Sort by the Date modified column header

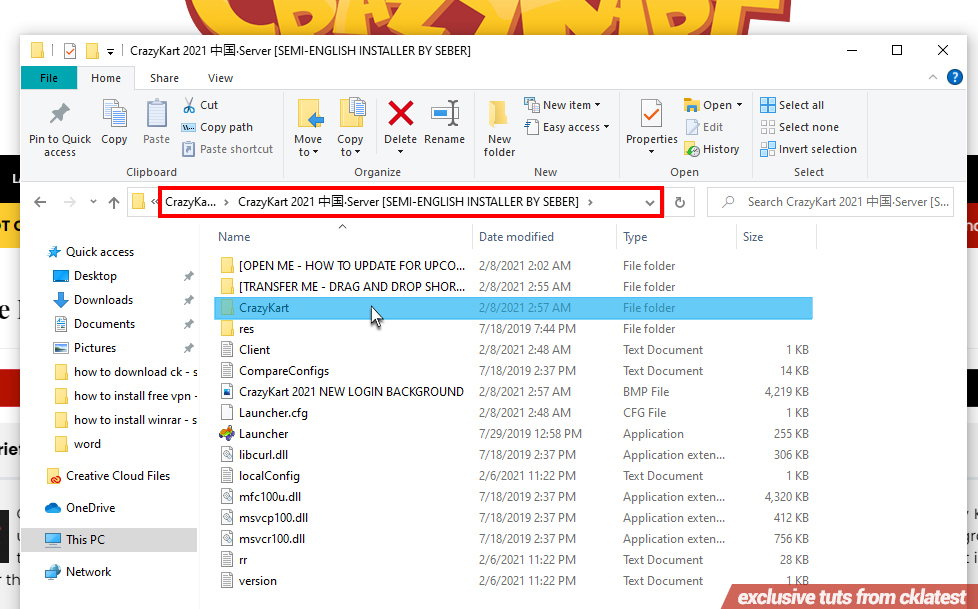pyautogui.click(x=545, y=237)
